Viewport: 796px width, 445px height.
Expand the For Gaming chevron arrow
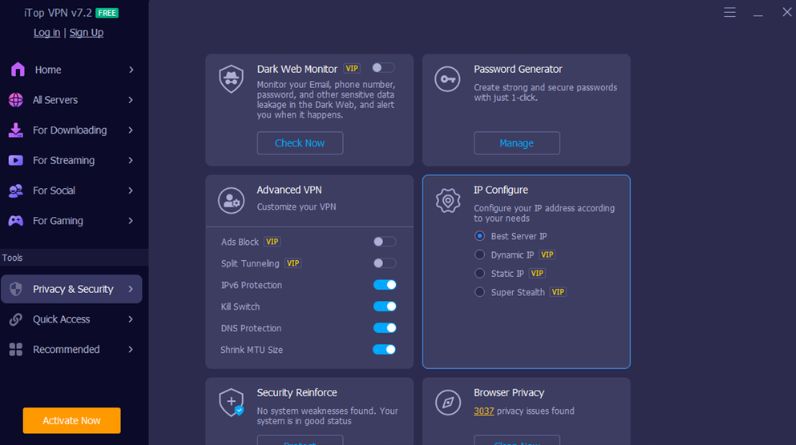click(131, 221)
